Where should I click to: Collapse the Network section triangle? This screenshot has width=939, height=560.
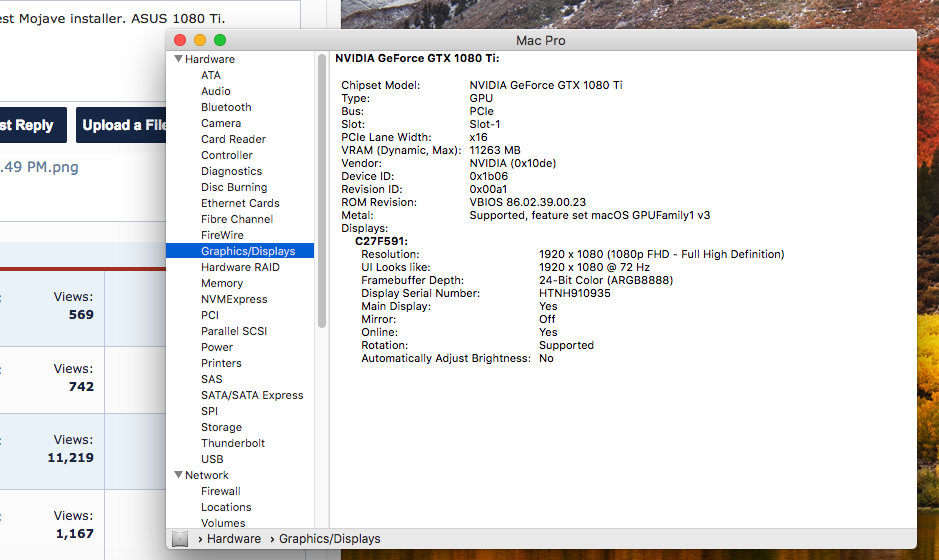point(178,474)
